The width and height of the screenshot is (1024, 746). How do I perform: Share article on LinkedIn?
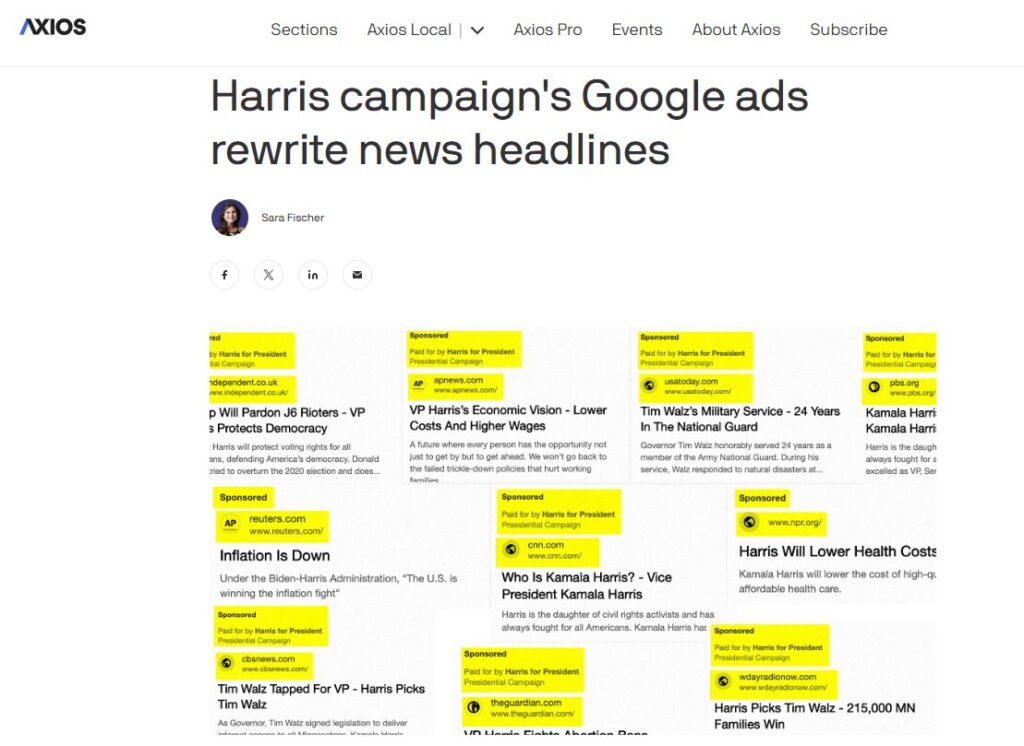coord(313,275)
